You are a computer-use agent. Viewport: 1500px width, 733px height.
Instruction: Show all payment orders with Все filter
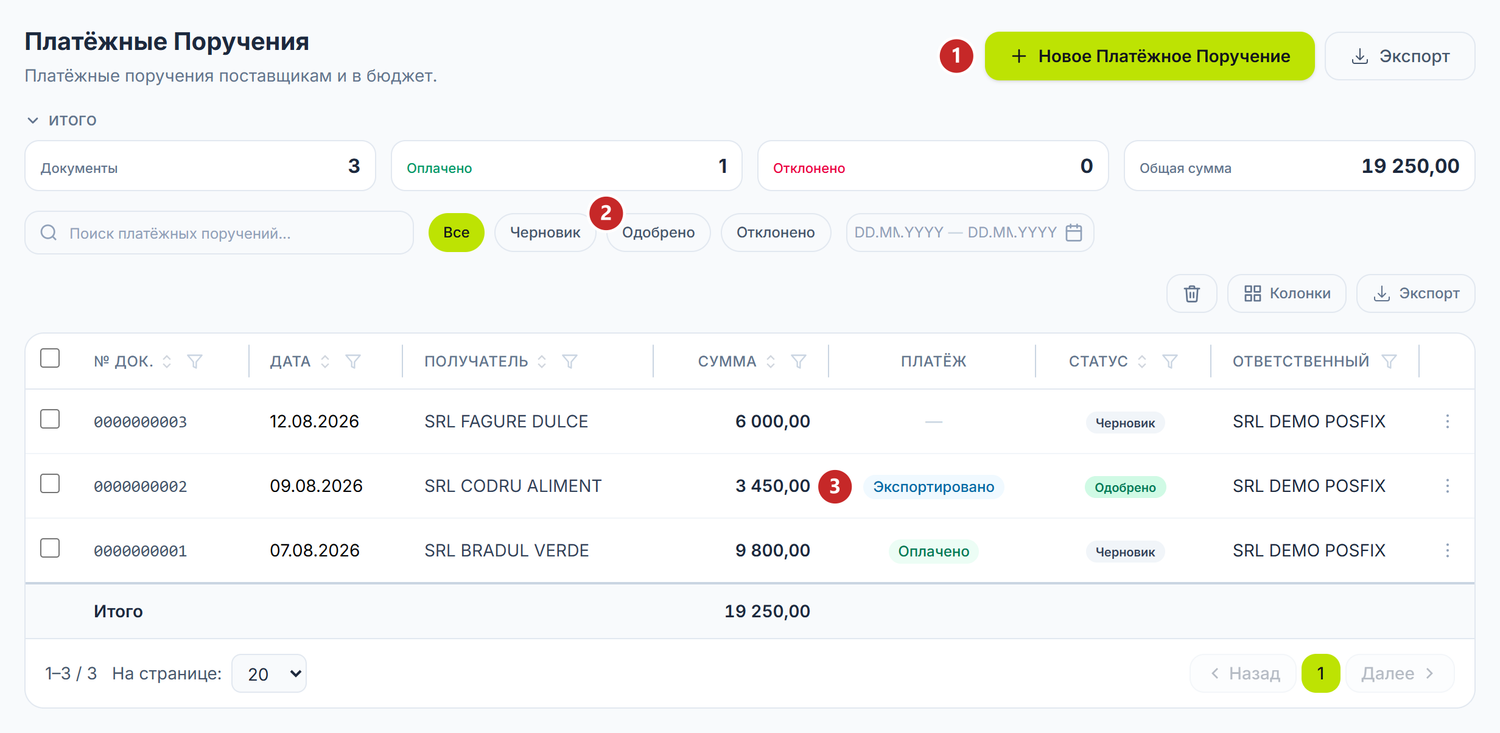(x=456, y=233)
